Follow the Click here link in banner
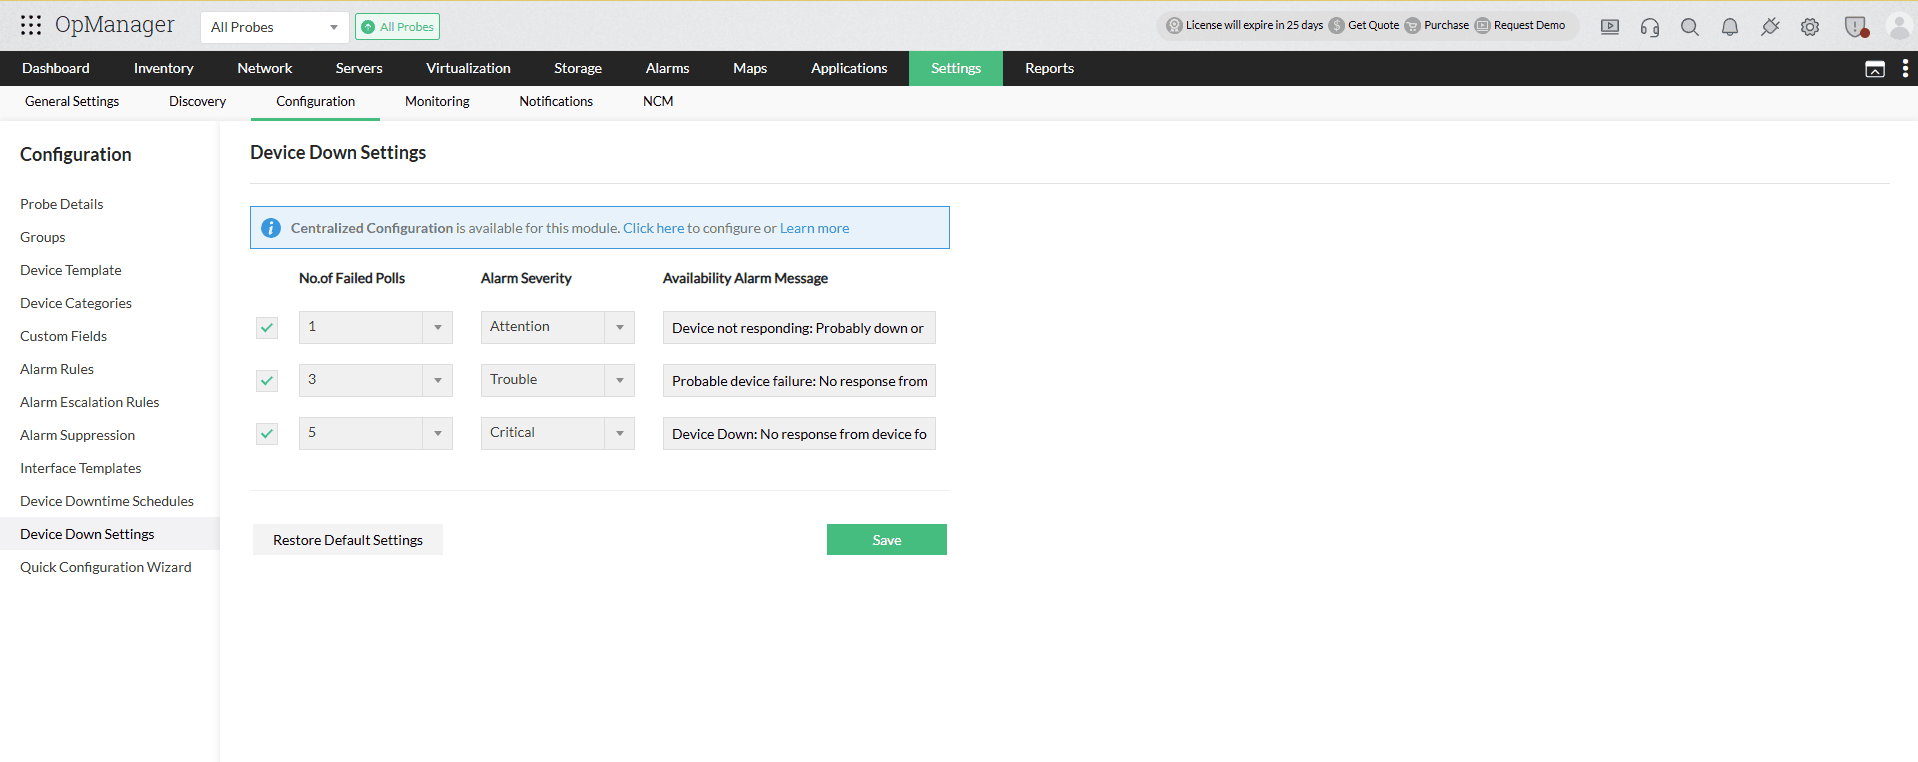 coord(654,228)
